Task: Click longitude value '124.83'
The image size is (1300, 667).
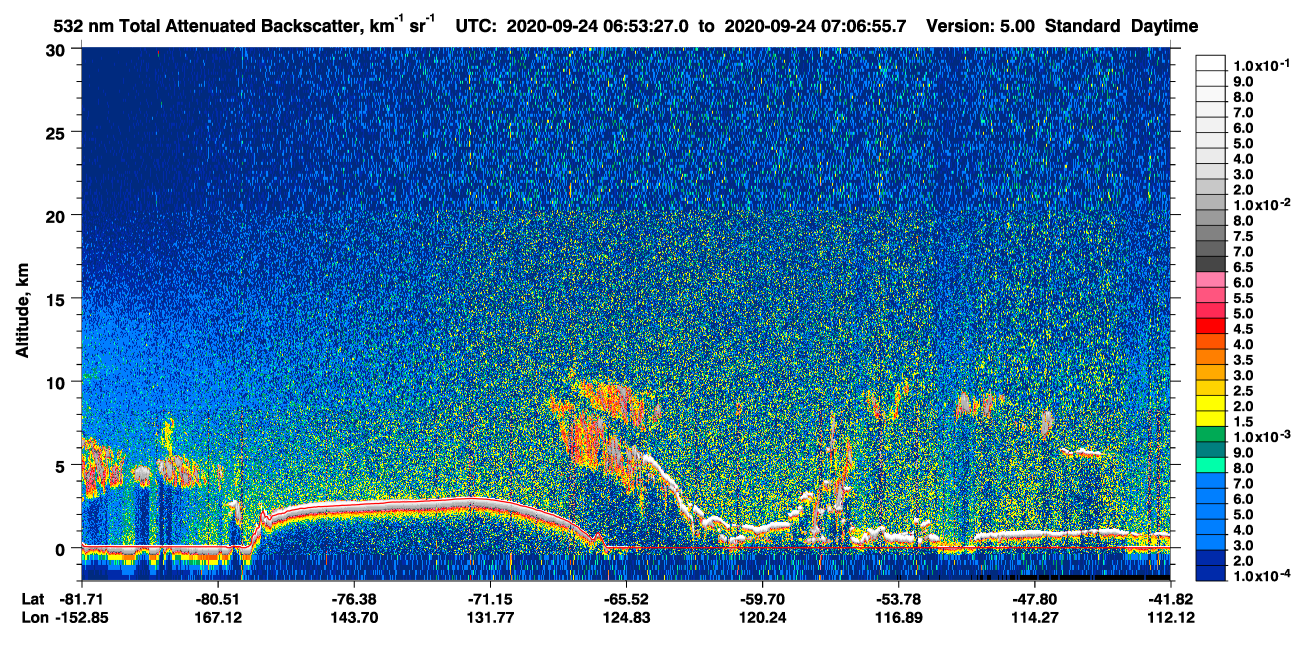Action: pos(626,618)
